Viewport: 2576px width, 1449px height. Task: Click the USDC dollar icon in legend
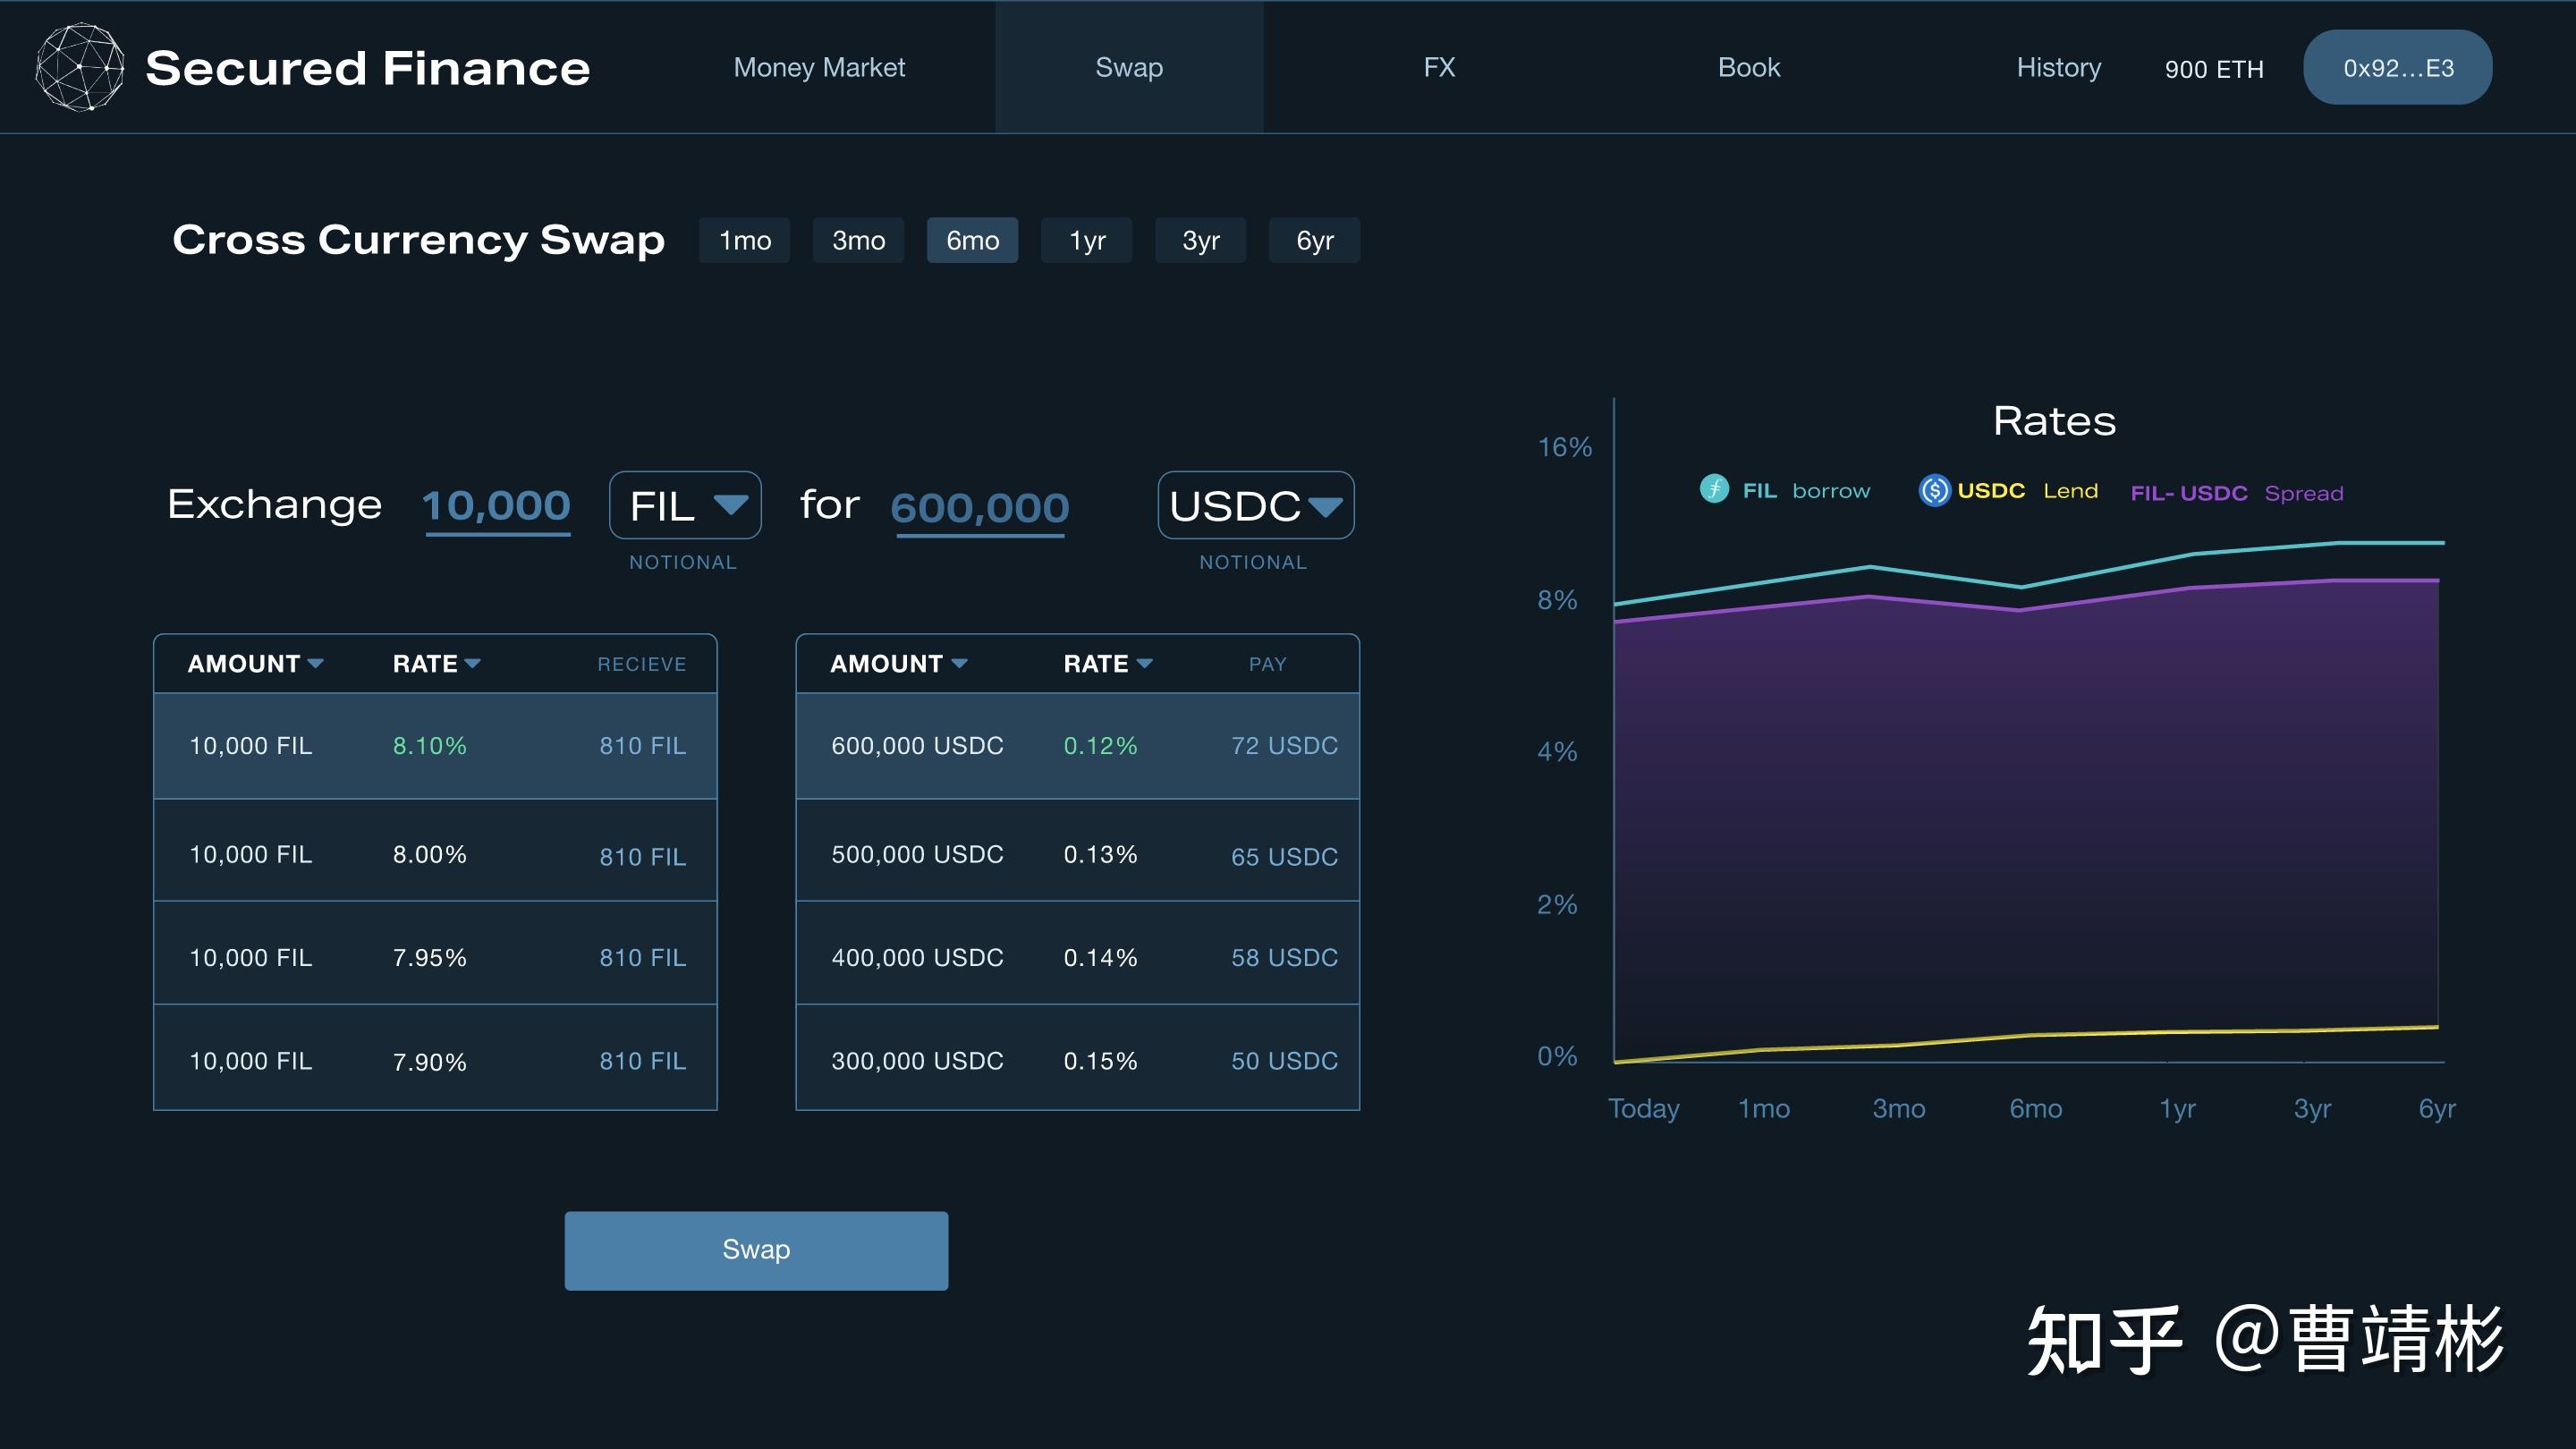coord(1934,490)
